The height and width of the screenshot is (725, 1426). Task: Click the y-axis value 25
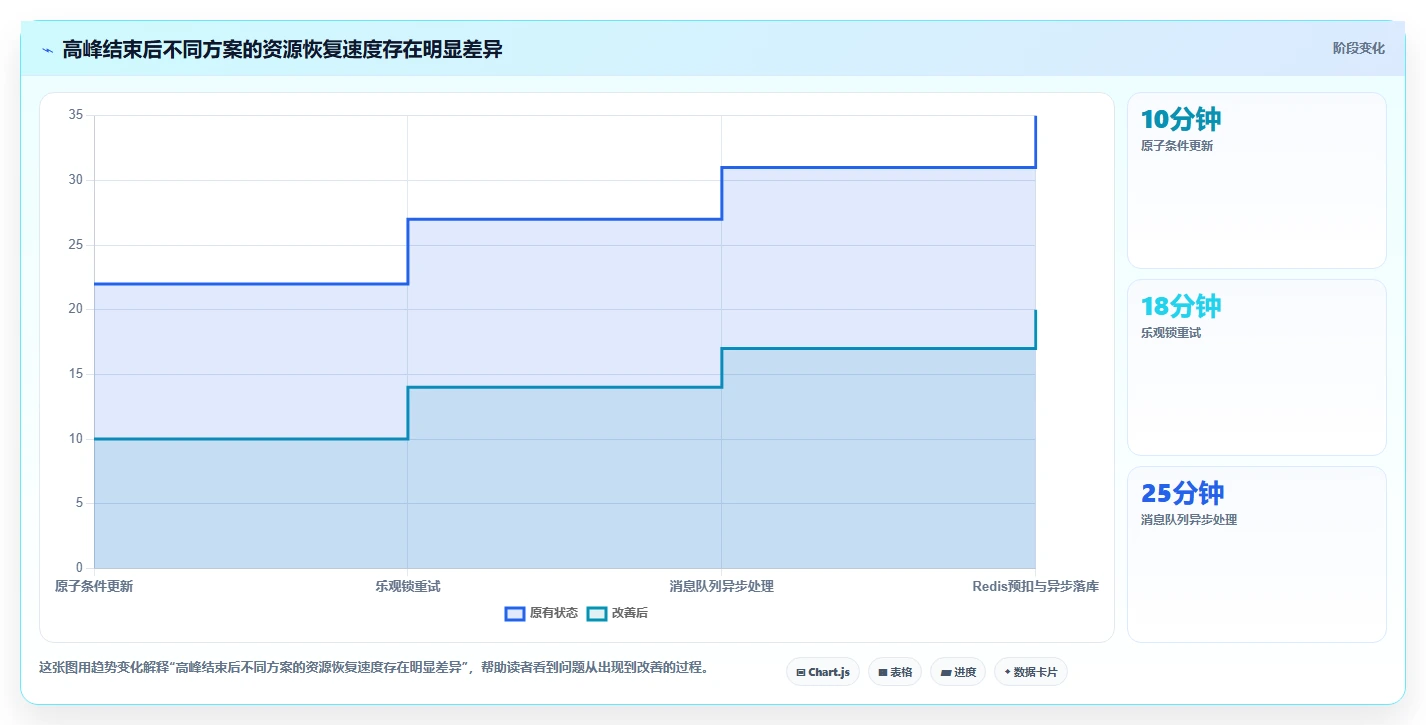coord(76,245)
